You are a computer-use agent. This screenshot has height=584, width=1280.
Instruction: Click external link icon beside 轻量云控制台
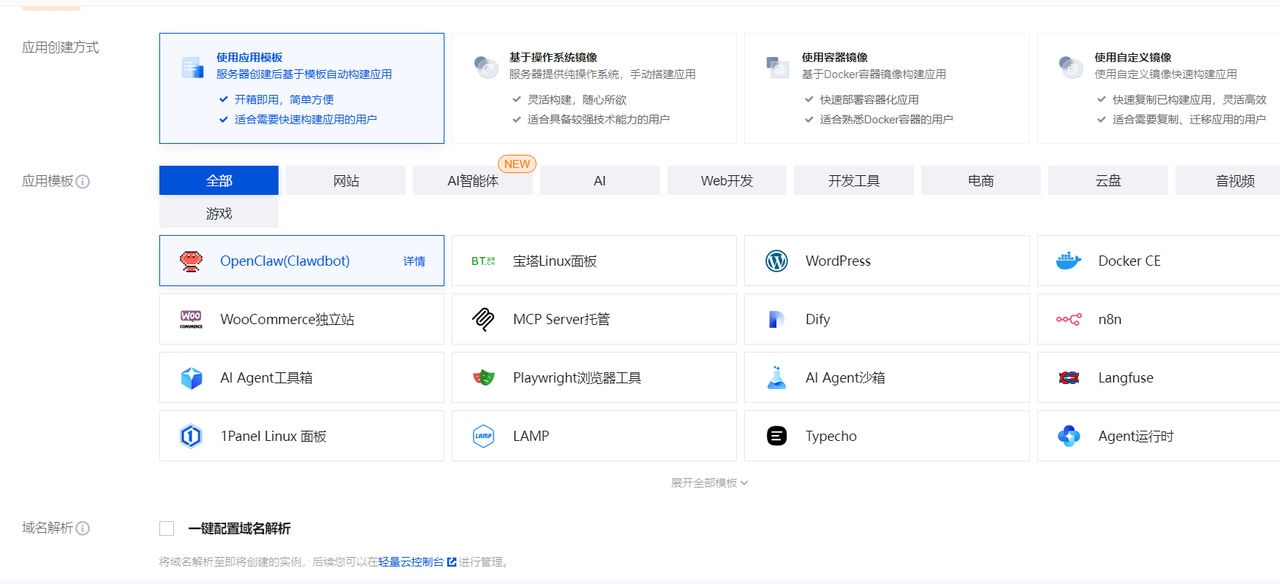[x=451, y=562]
